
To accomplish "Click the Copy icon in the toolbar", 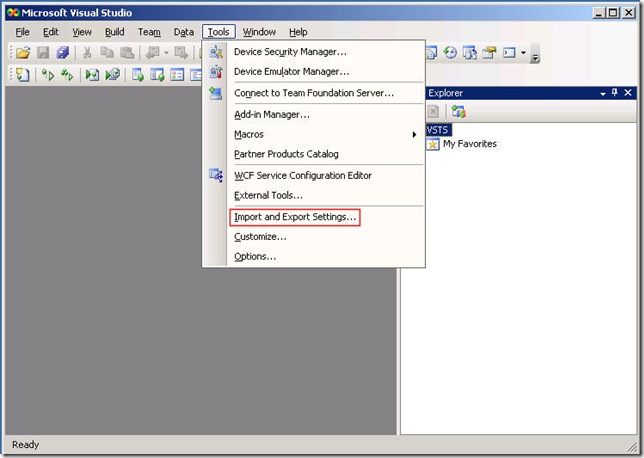I will [x=107, y=53].
